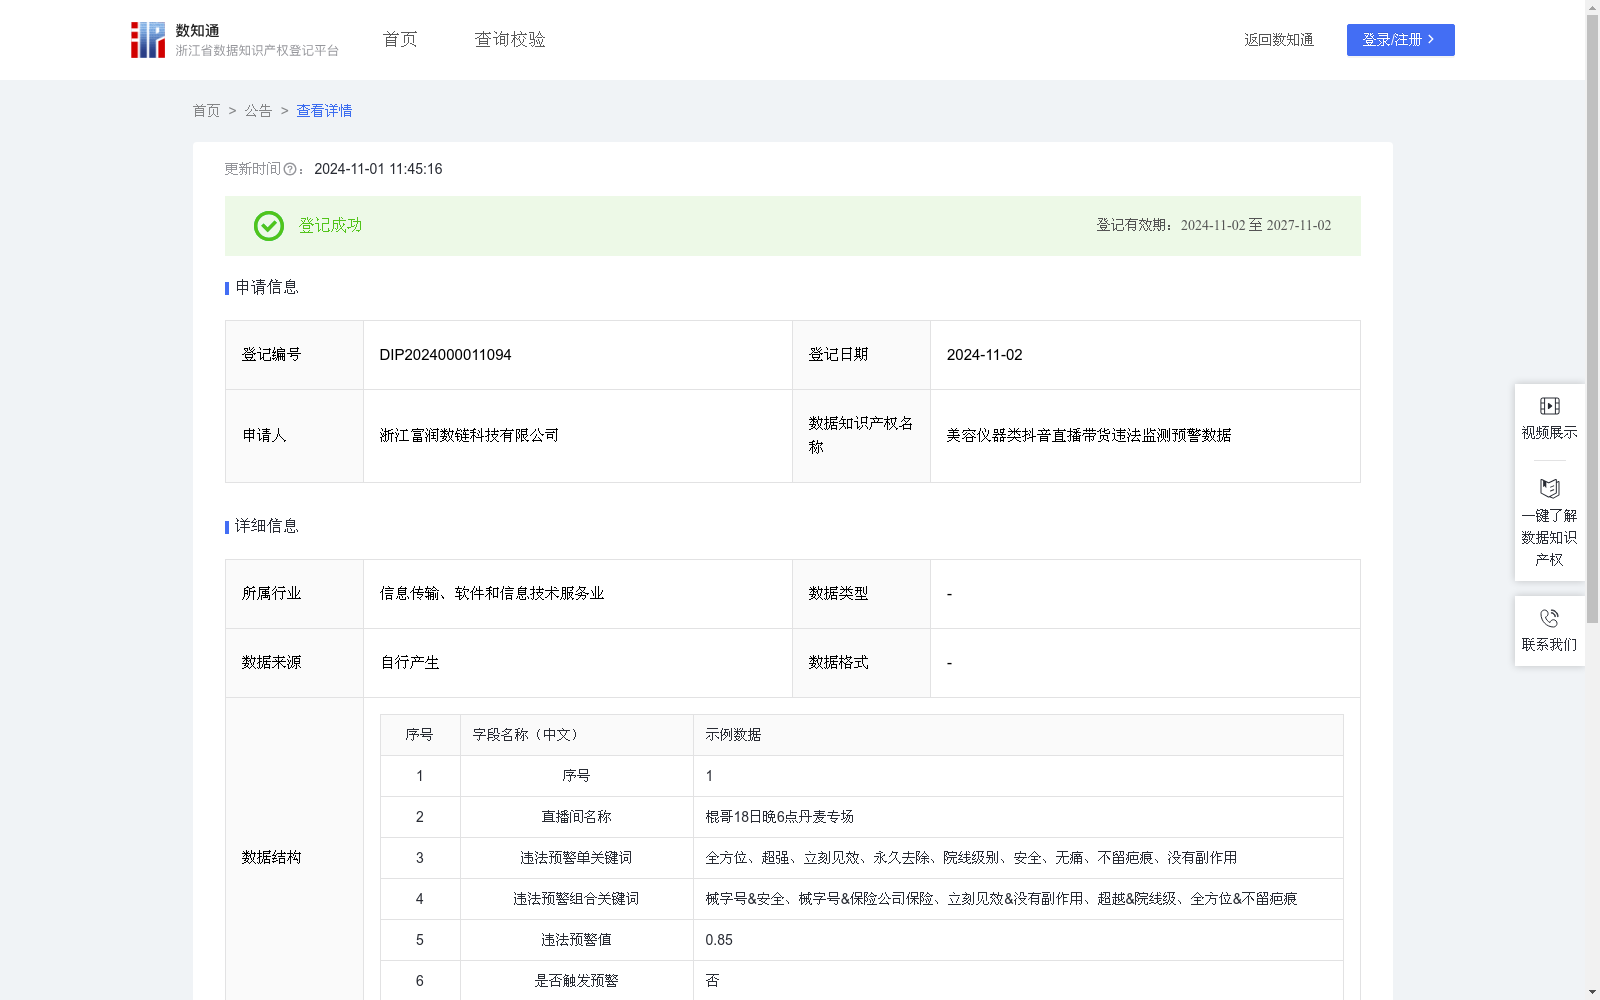Click the example value 0.85
1600x1000 pixels.
click(x=719, y=940)
